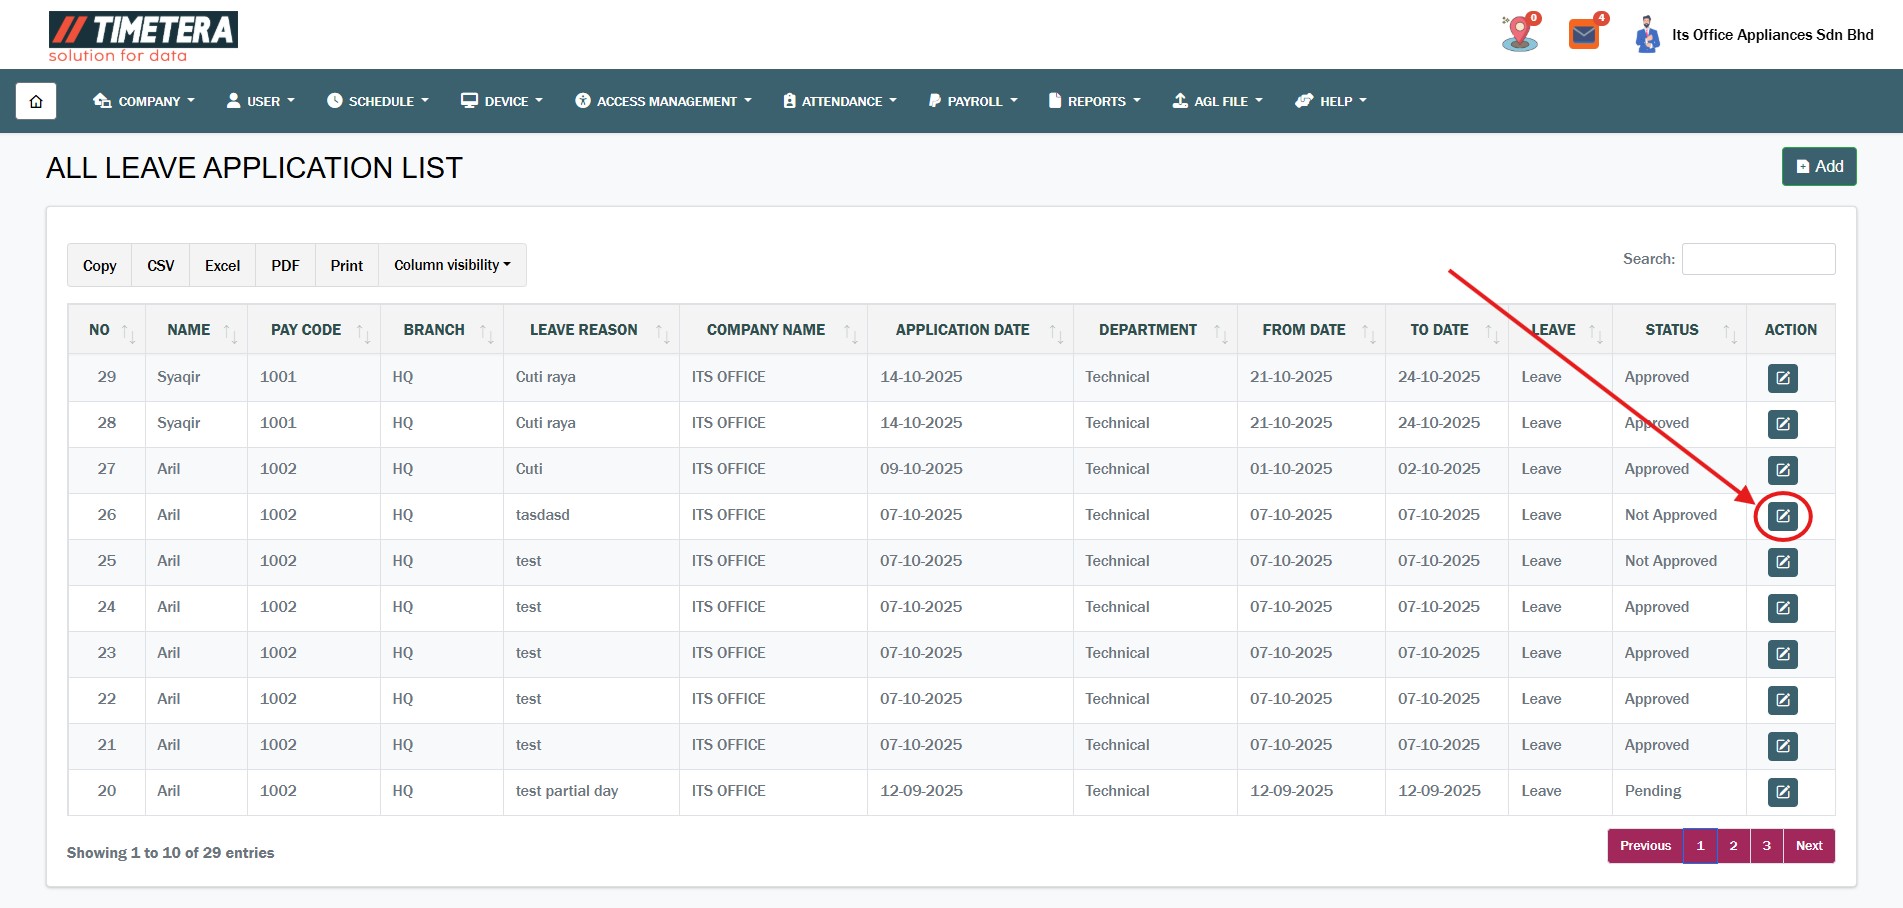Open the Reports menu
This screenshot has height=908, width=1903.
coord(1094,101)
